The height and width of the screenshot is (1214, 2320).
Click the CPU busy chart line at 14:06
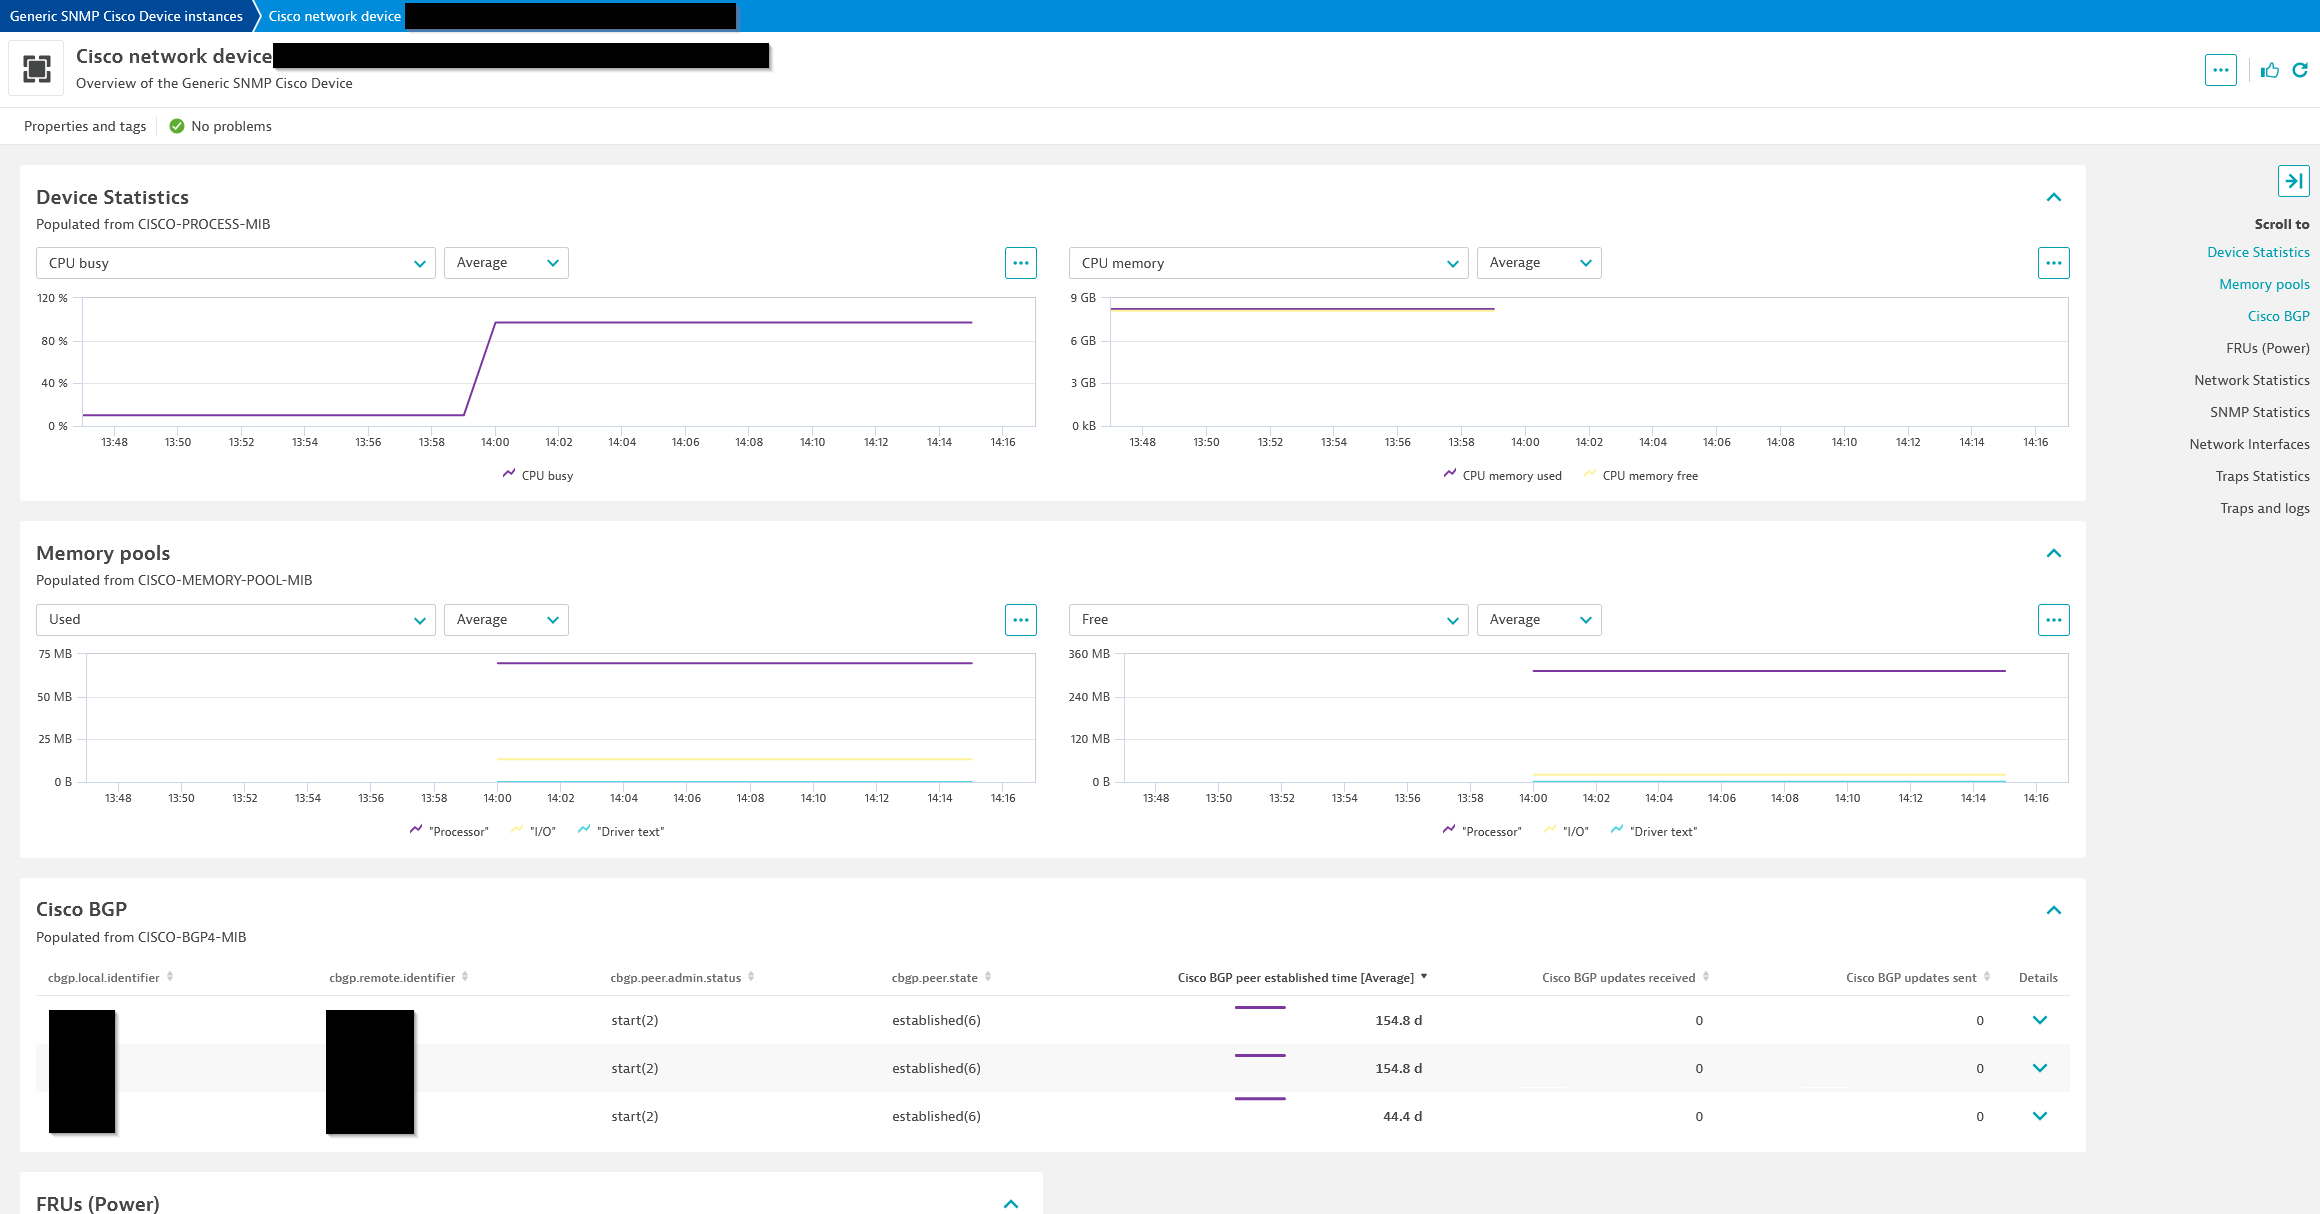coord(686,322)
